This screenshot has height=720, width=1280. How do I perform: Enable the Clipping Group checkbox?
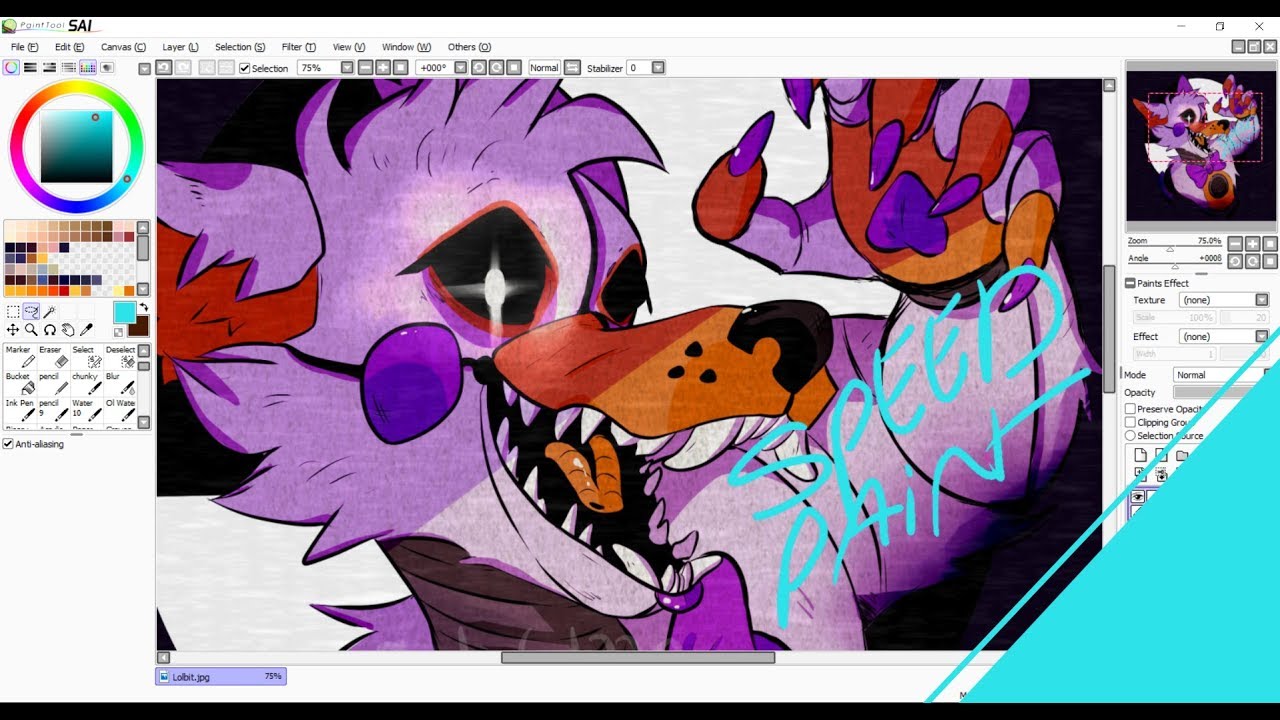(x=1130, y=423)
